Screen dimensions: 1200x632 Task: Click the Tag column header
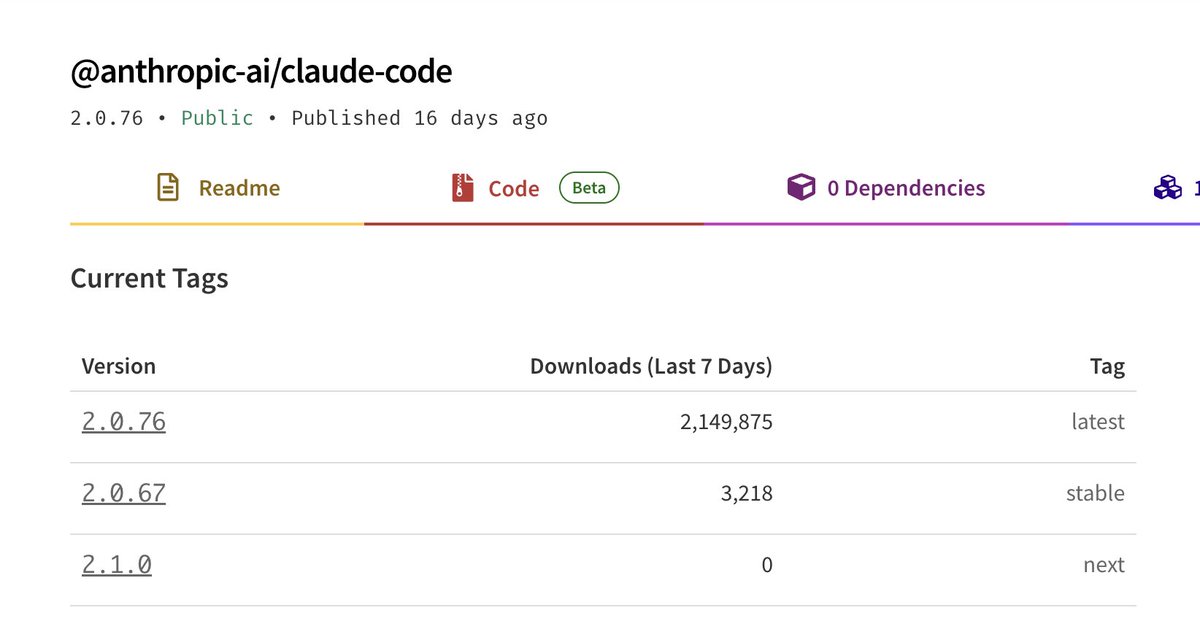(1107, 367)
